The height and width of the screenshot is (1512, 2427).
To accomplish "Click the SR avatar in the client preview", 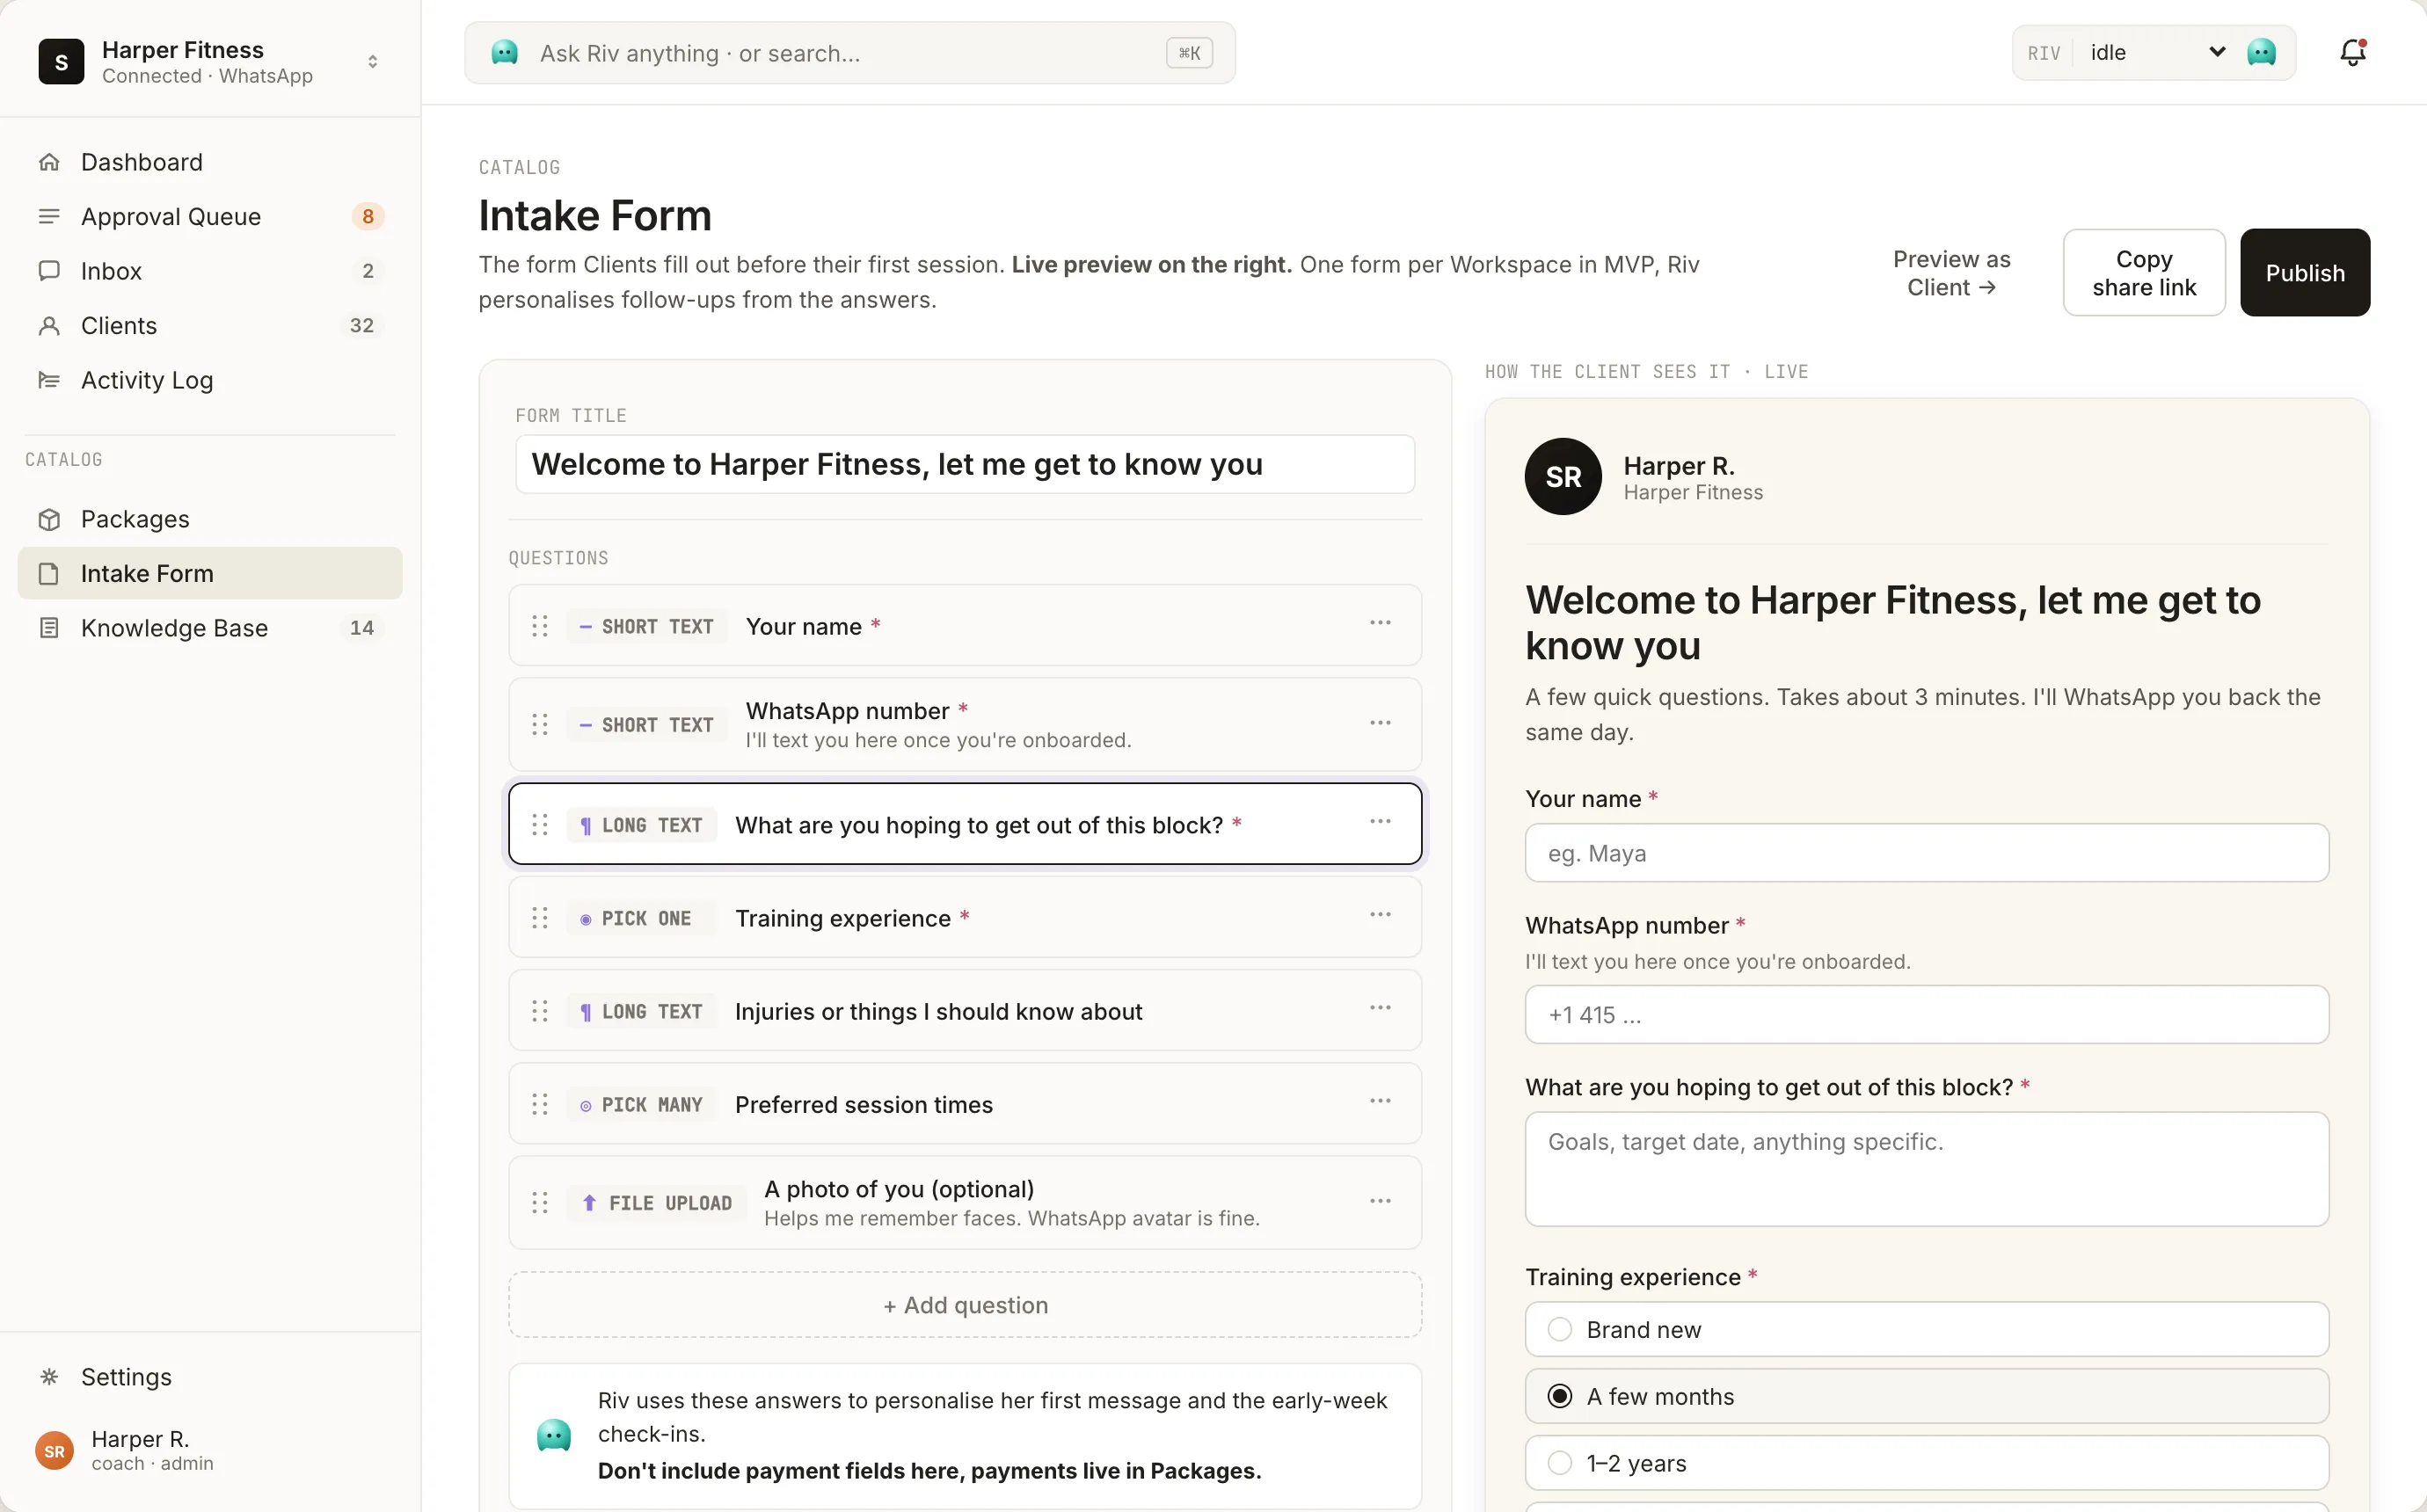I will pyautogui.click(x=1563, y=477).
